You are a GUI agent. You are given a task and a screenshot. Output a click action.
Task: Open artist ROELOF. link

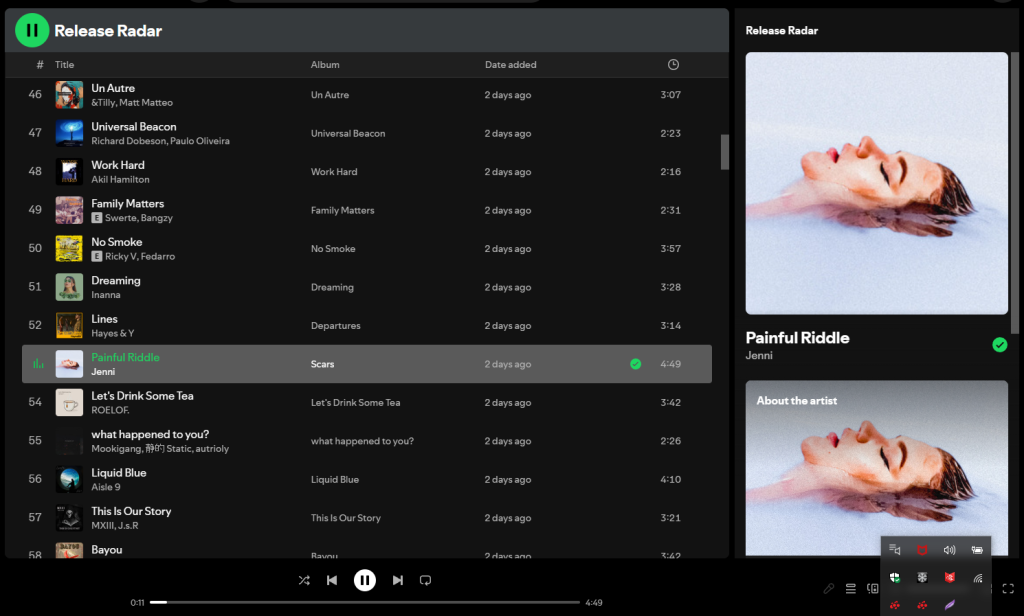tap(110, 410)
